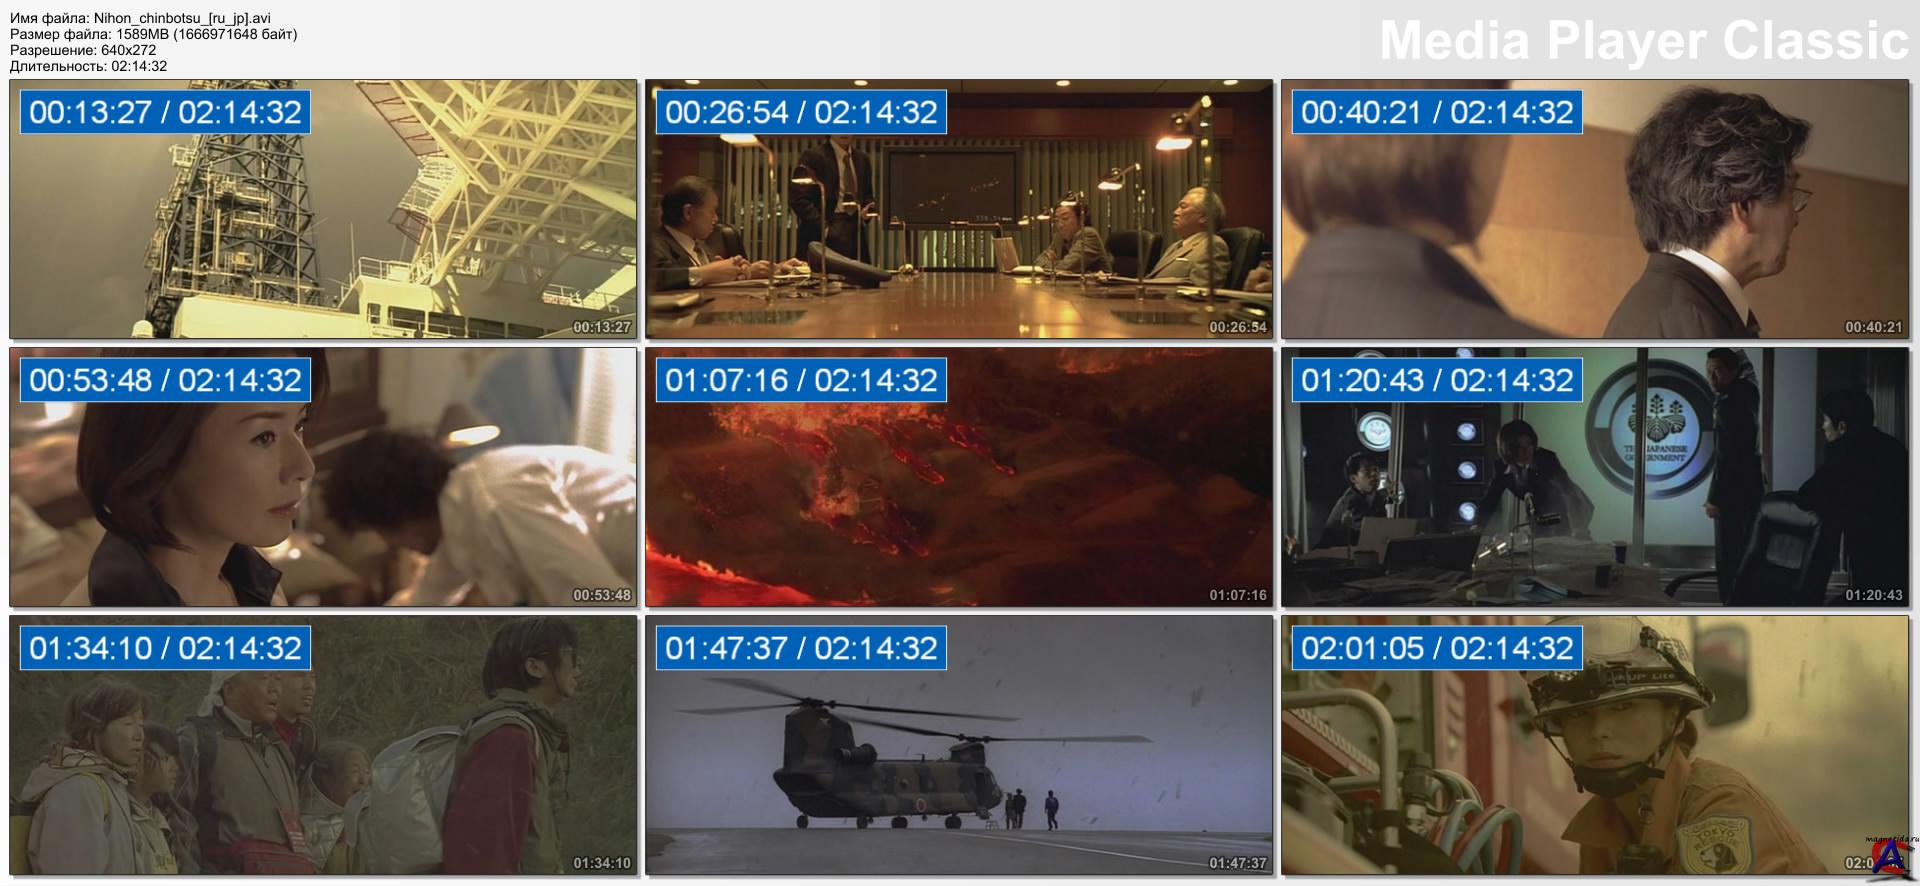The image size is (1920, 886).
Task: Open the 02:01:05 firefighter thumbnail
Action: coord(1595,745)
